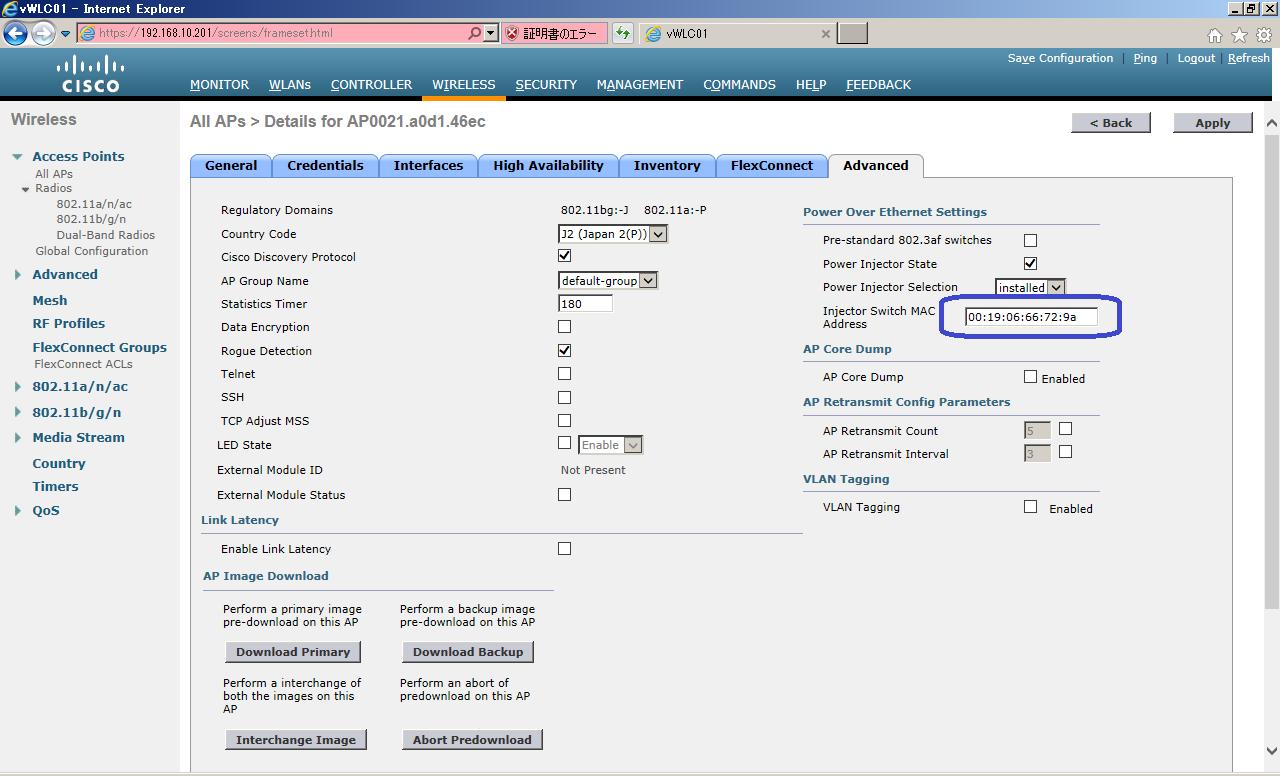This screenshot has width=1280, height=776.
Task: Switch to the High Availability tab
Action: point(548,166)
